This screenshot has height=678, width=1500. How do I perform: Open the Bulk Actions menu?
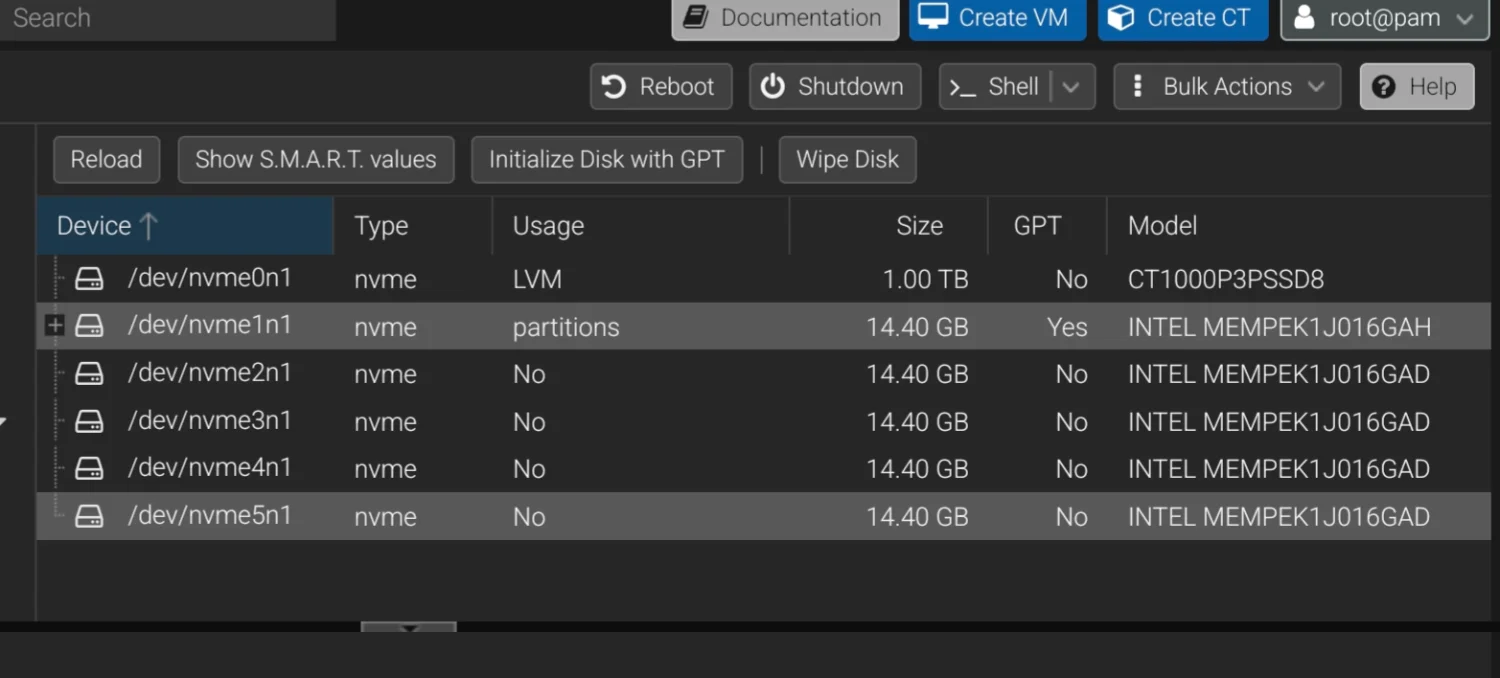coord(1227,87)
